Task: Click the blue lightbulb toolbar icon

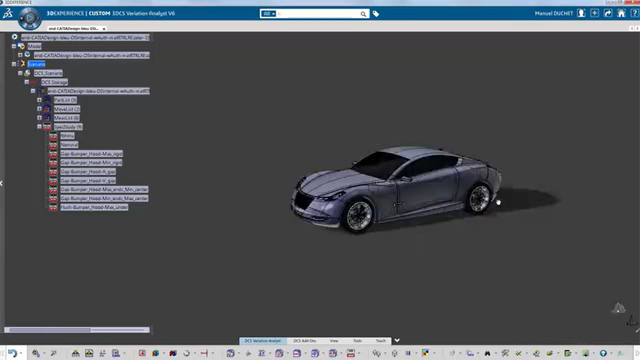Action: pos(603,353)
